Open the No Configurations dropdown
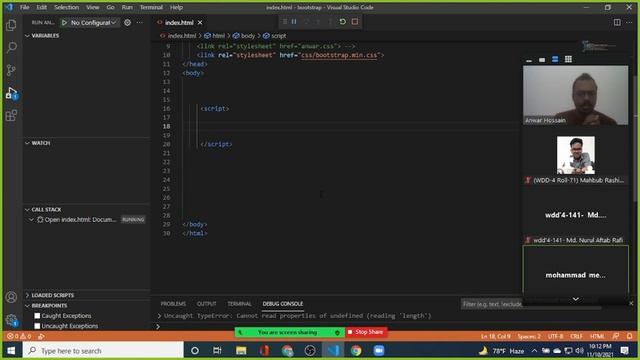This screenshot has width=640, height=360. coord(93,23)
